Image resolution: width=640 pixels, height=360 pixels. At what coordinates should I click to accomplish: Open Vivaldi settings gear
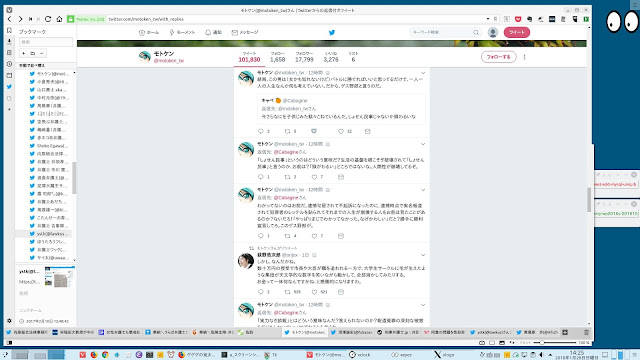pyautogui.click(x=9, y=321)
